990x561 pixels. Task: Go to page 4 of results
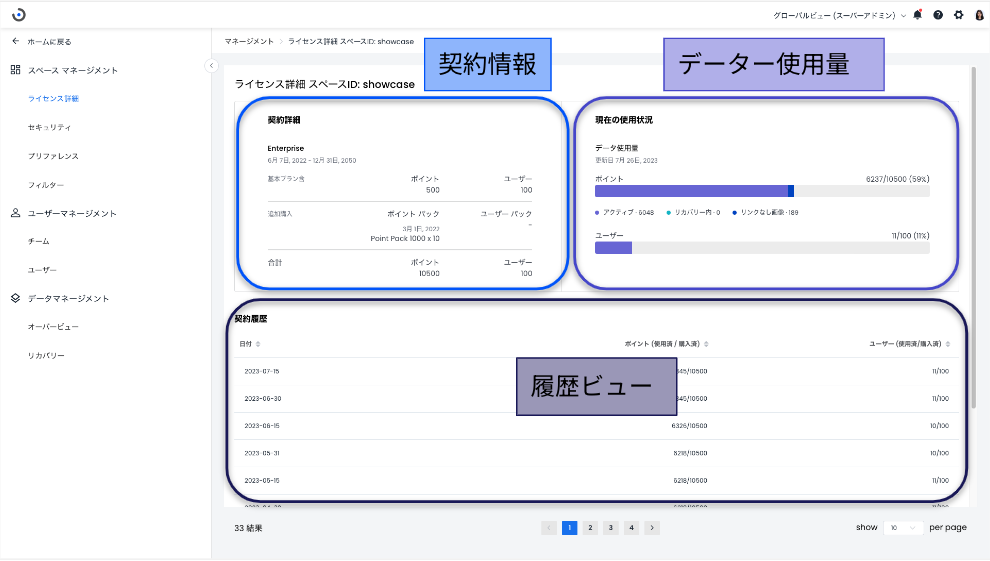(631, 528)
